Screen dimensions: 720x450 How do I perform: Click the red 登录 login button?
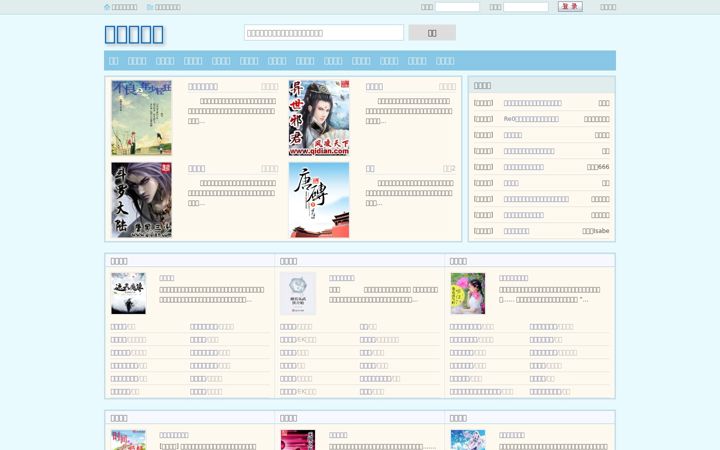[x=570, y=6]
